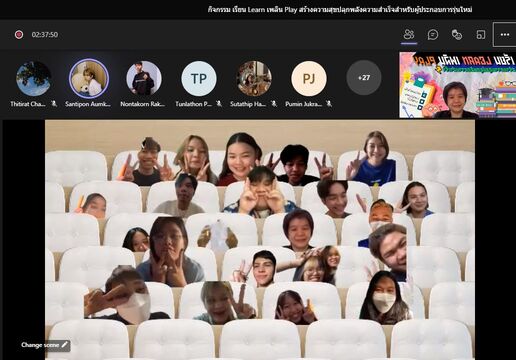Select Nontakorn Rak... participant avatar
Screen dimensions: 516x360
[144, 78]
